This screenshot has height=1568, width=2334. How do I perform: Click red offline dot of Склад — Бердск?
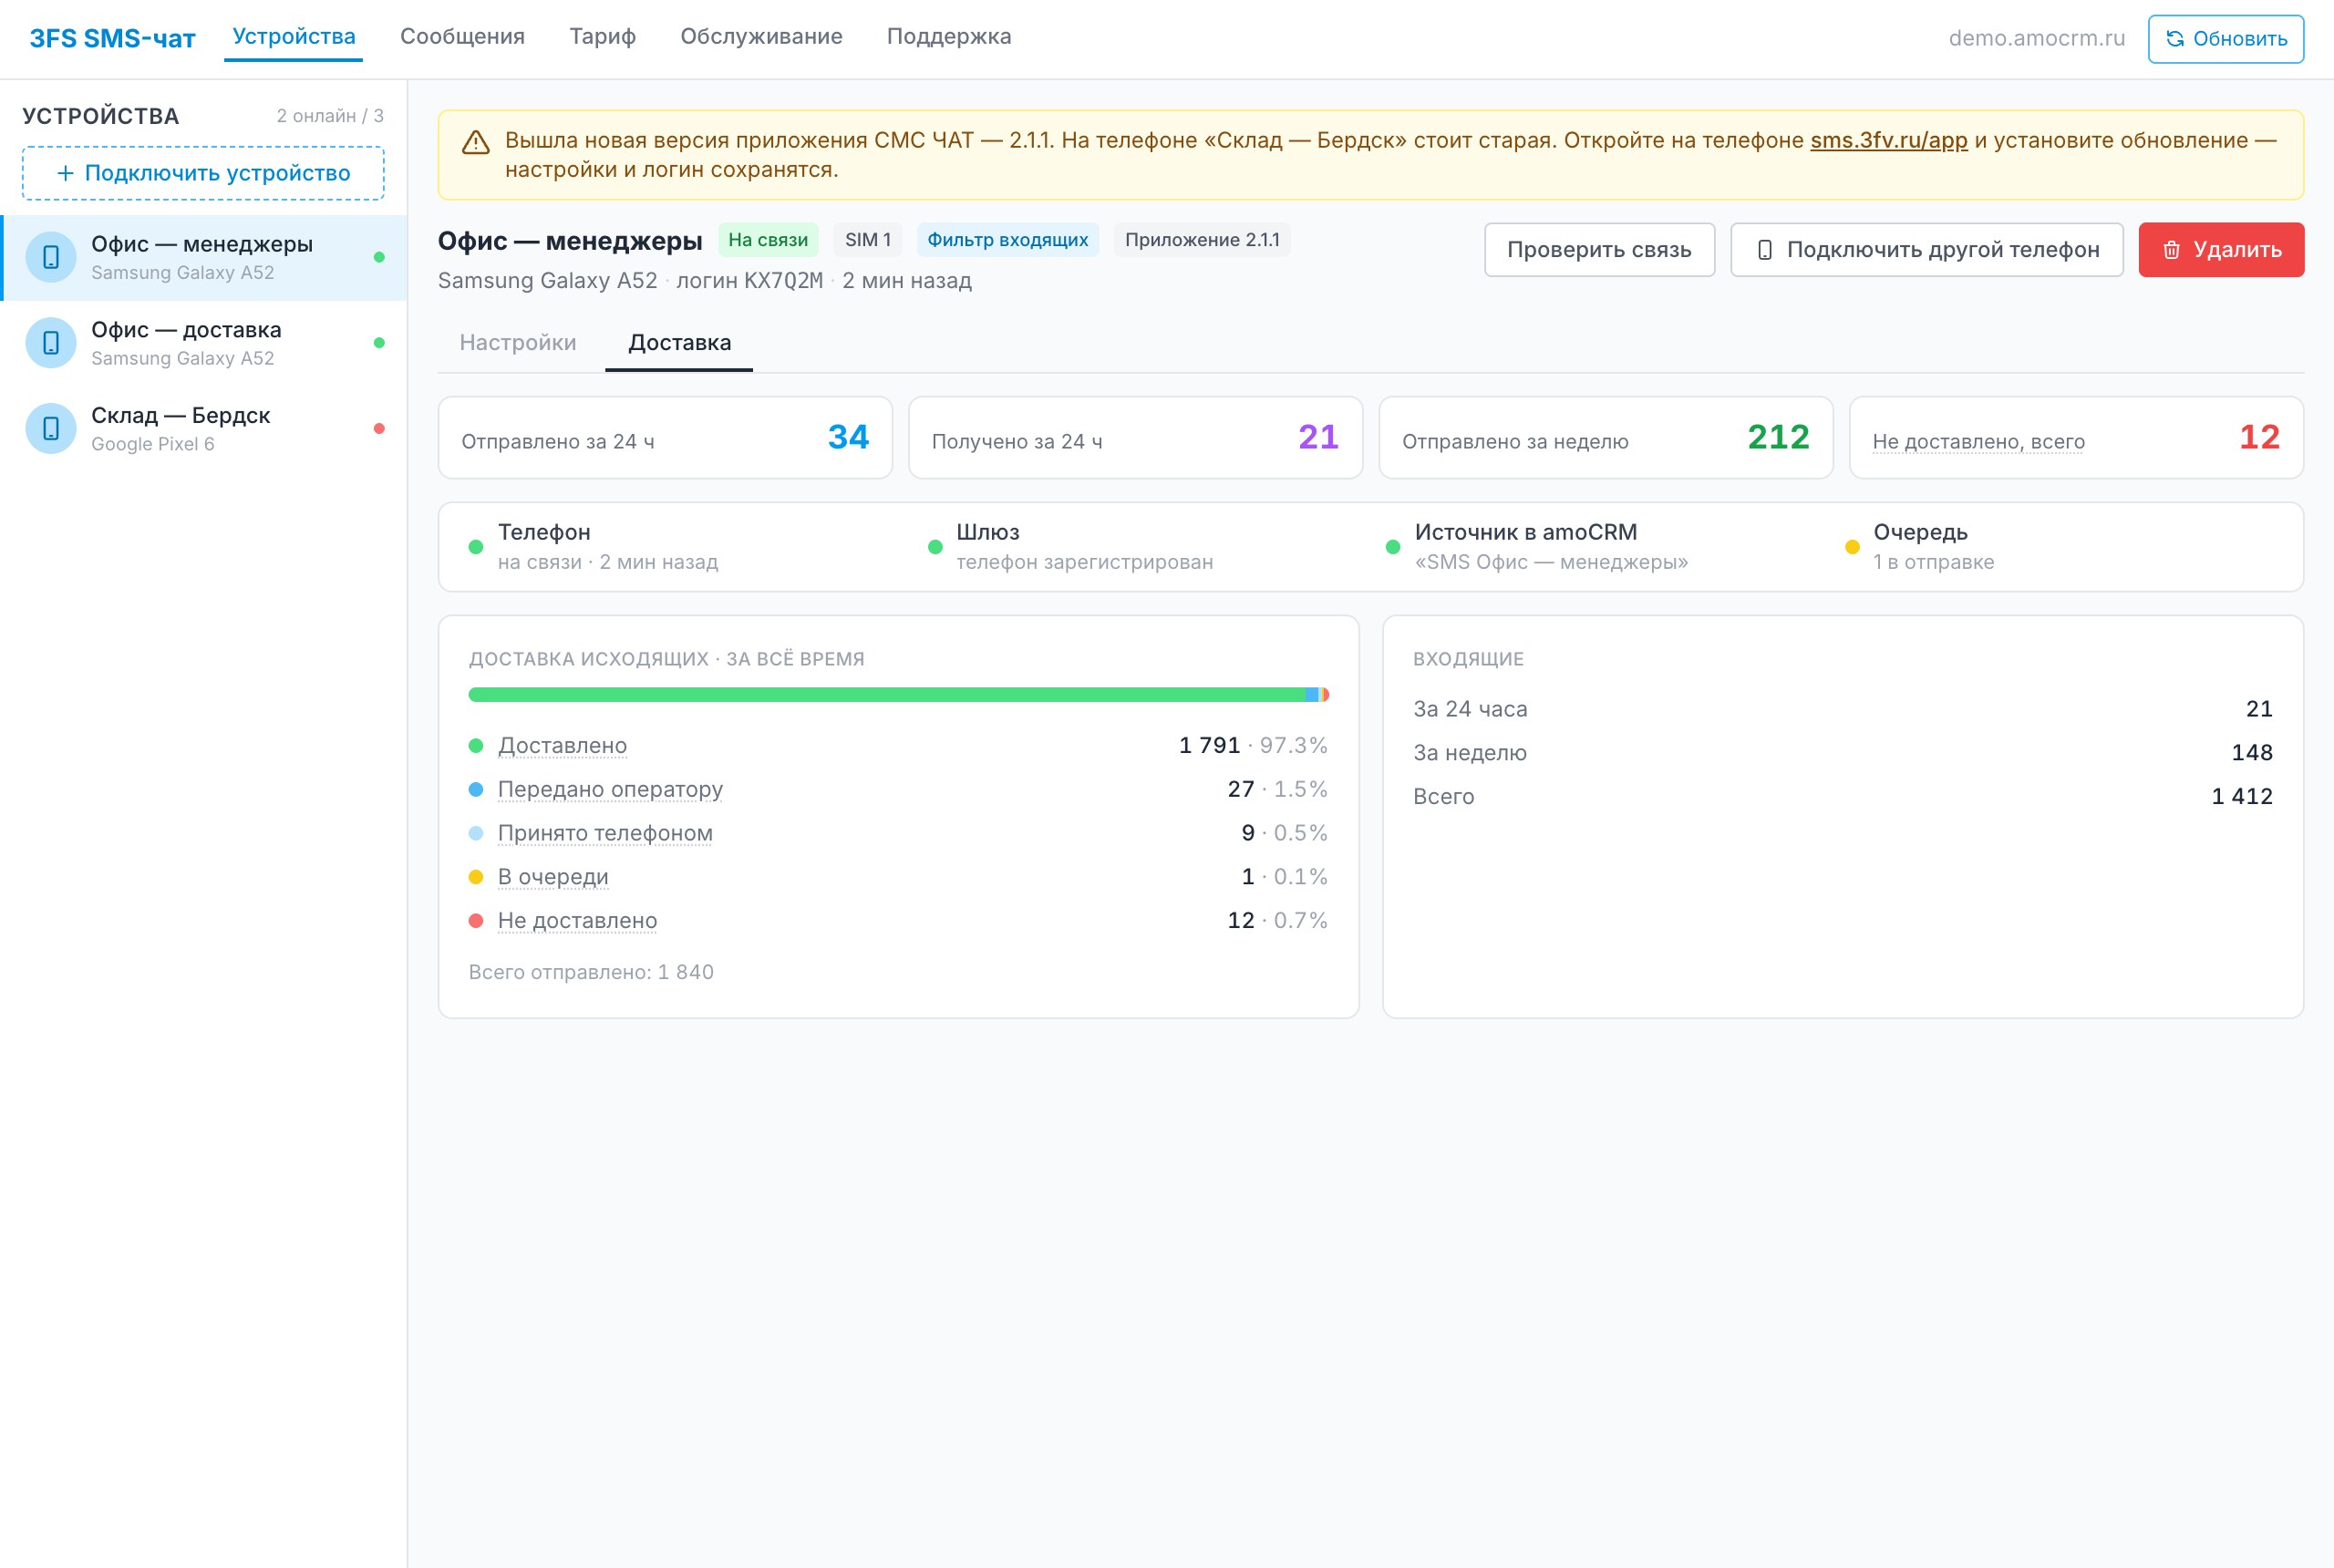tap(379, 429)
